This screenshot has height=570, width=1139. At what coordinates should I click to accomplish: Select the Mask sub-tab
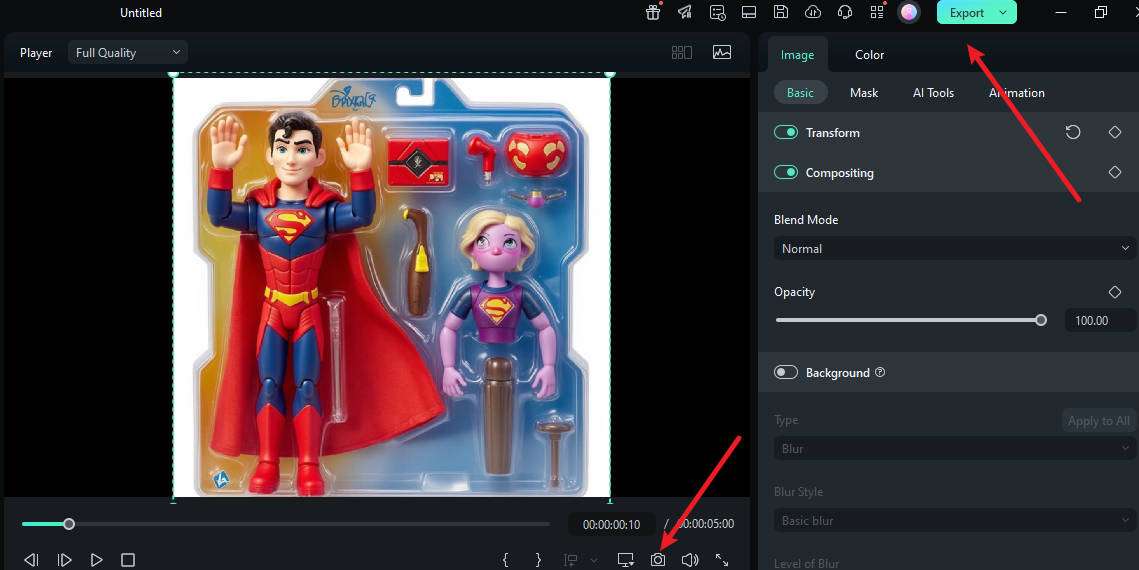[x=864, y=92]
